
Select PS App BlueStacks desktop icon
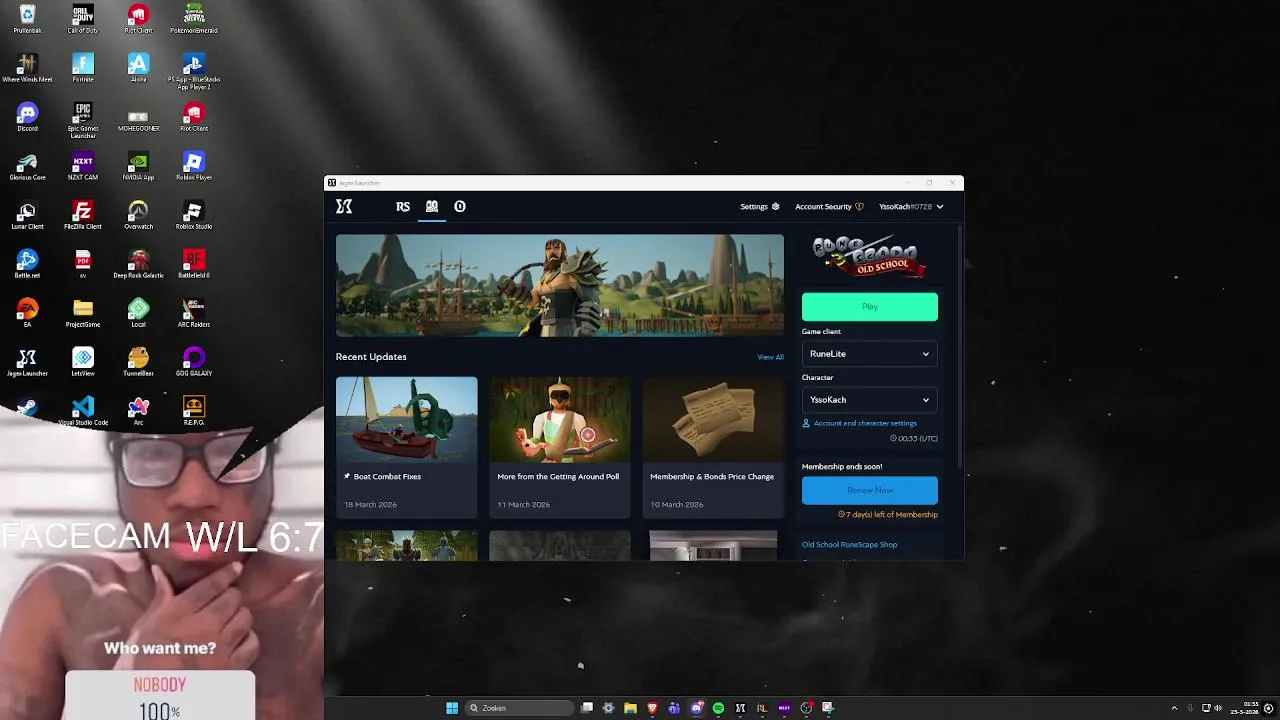tap(194, 72)
